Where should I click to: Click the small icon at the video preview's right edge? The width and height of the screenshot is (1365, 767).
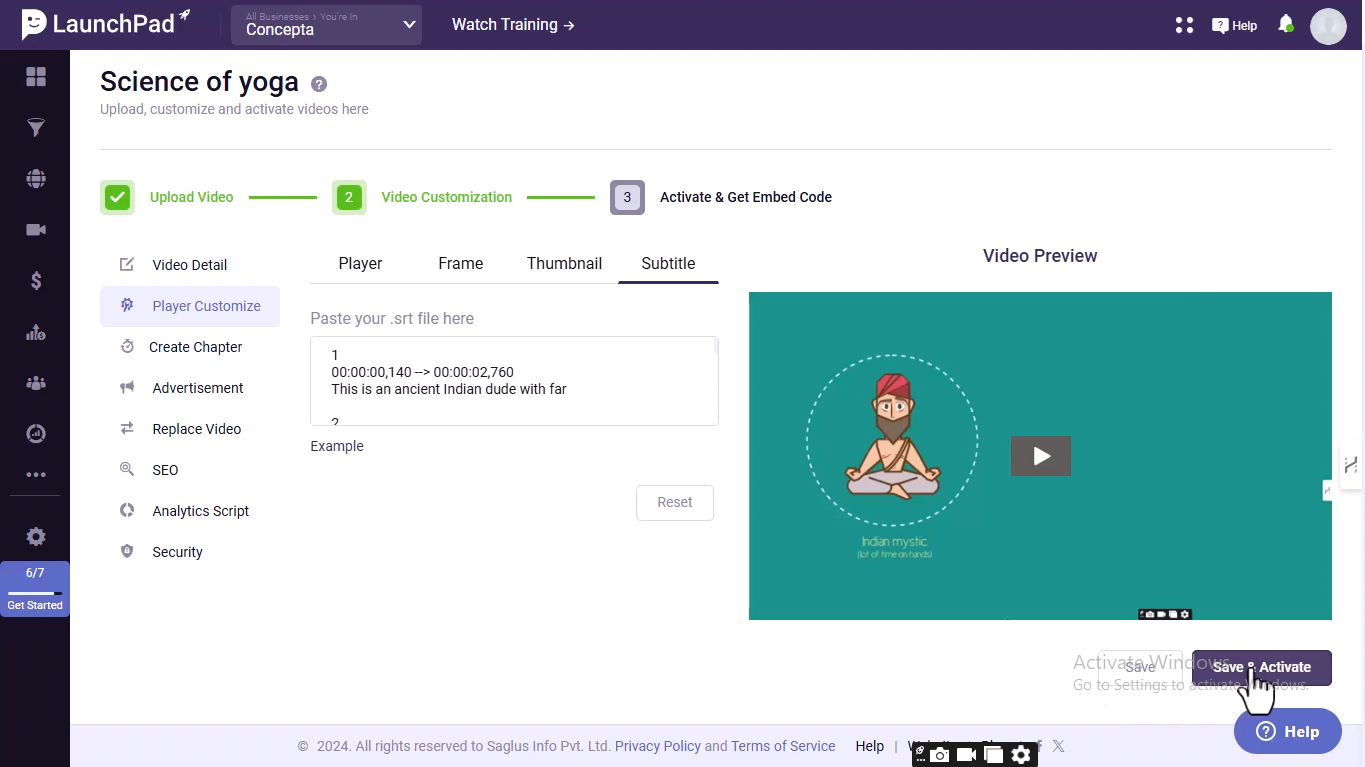point(1327,490)
